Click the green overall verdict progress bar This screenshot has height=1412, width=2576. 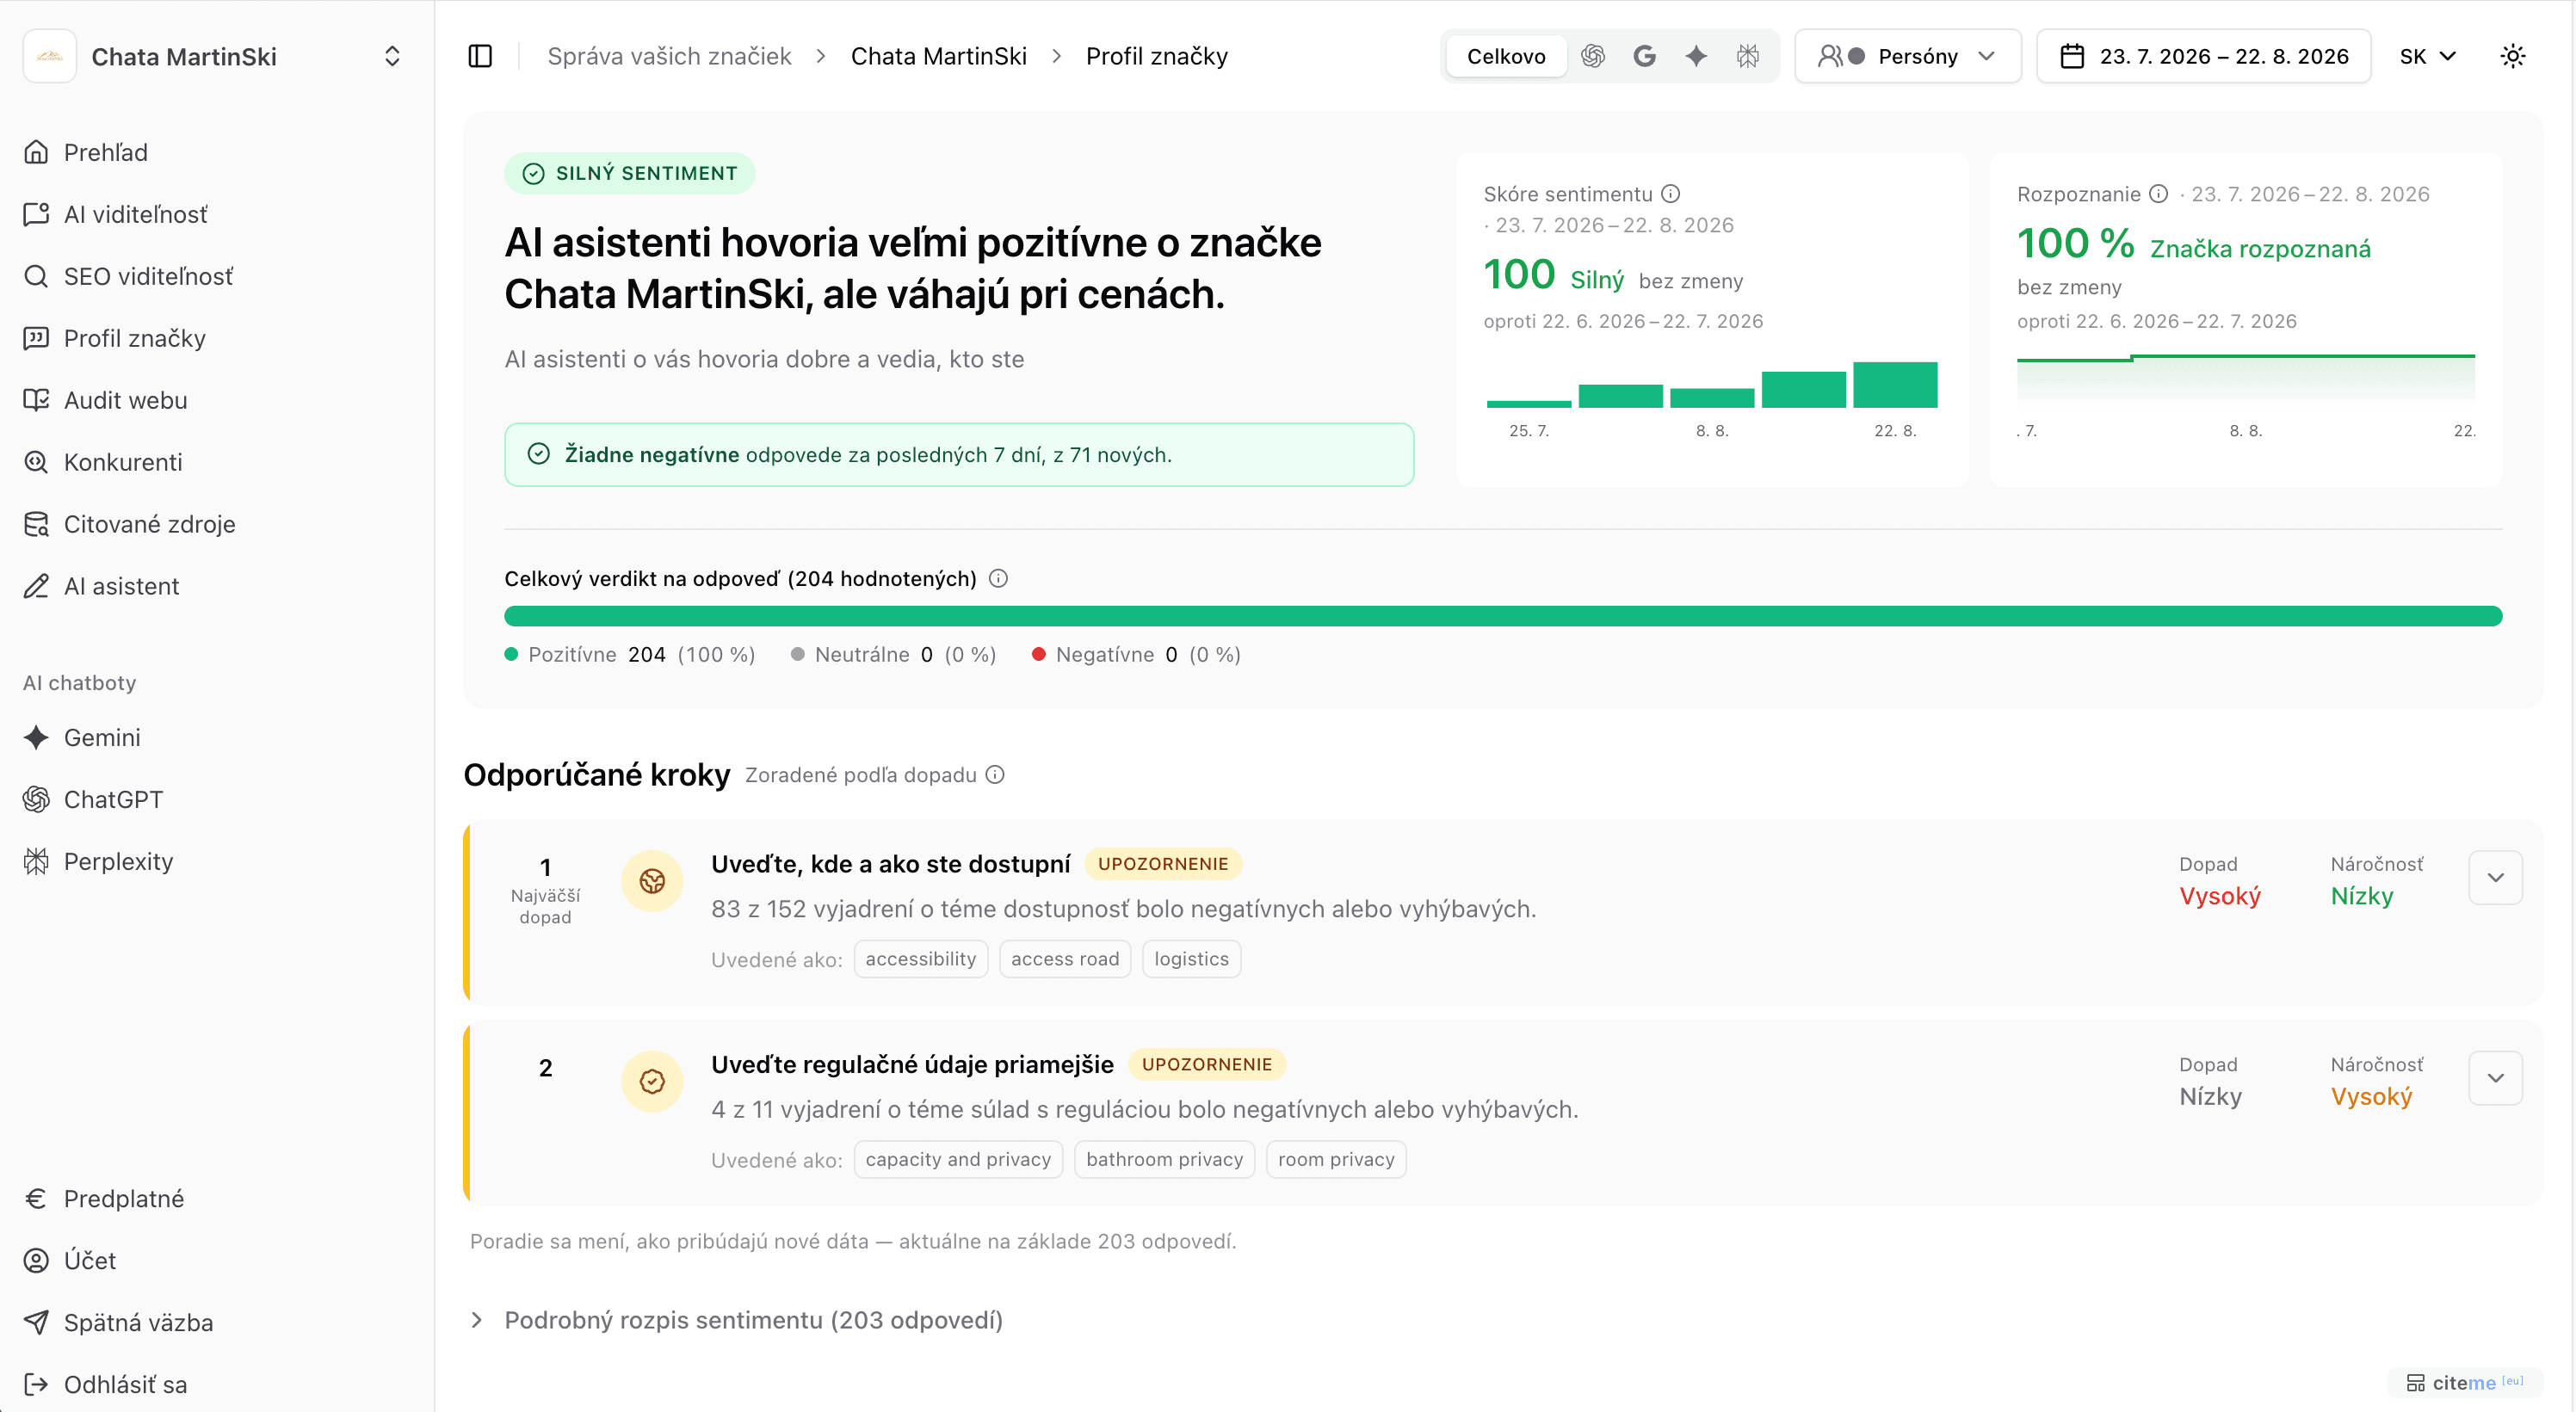click(x=1503, y=616)
